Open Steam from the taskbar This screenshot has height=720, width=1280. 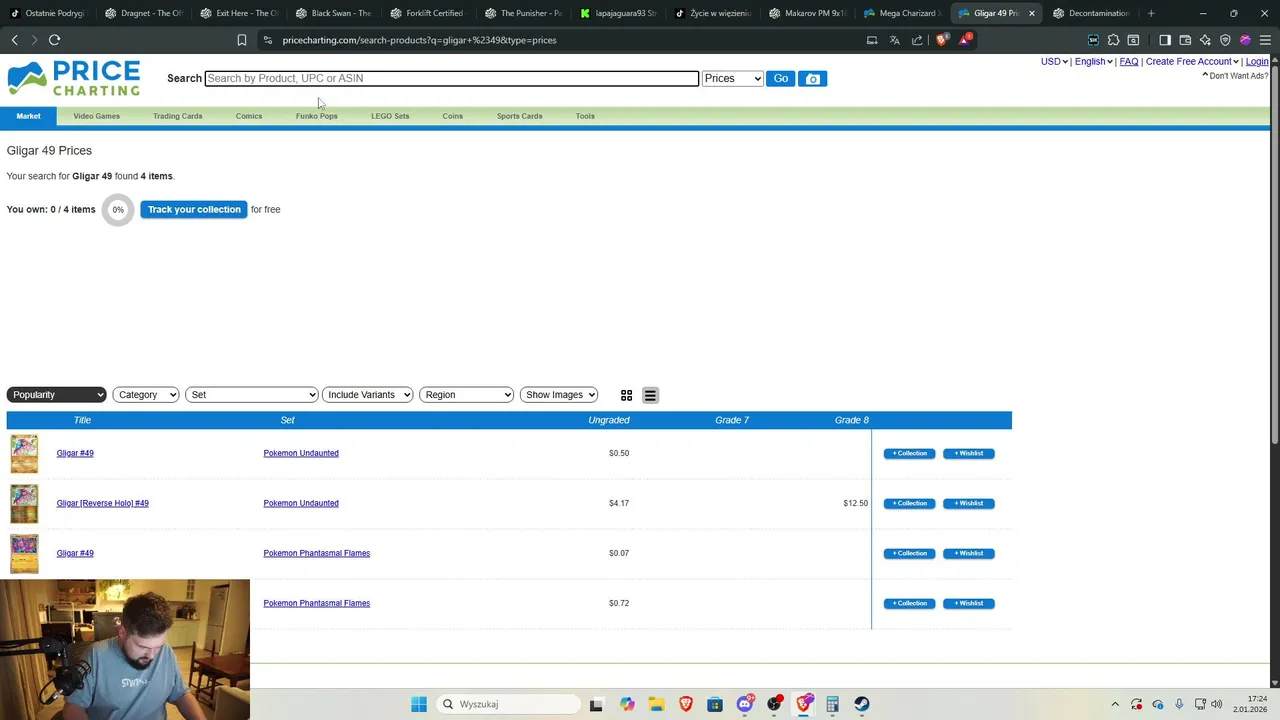click(861, 704)
